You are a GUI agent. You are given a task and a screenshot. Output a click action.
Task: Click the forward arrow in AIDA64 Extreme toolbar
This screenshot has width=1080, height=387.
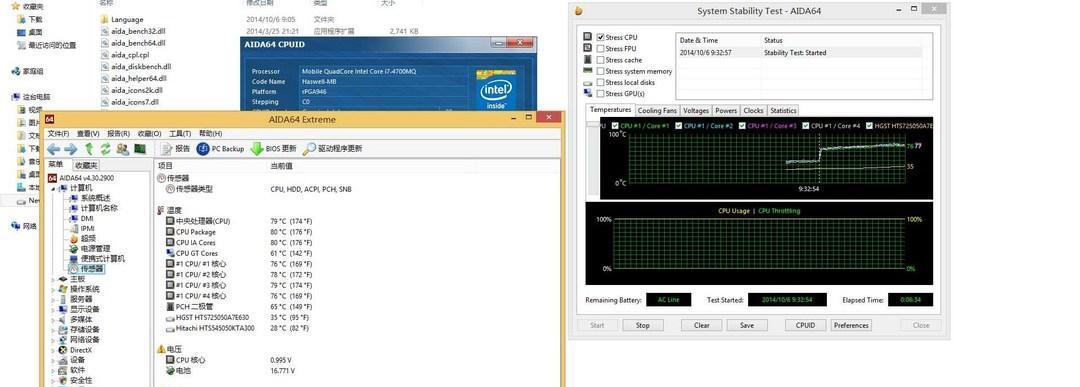70,149
